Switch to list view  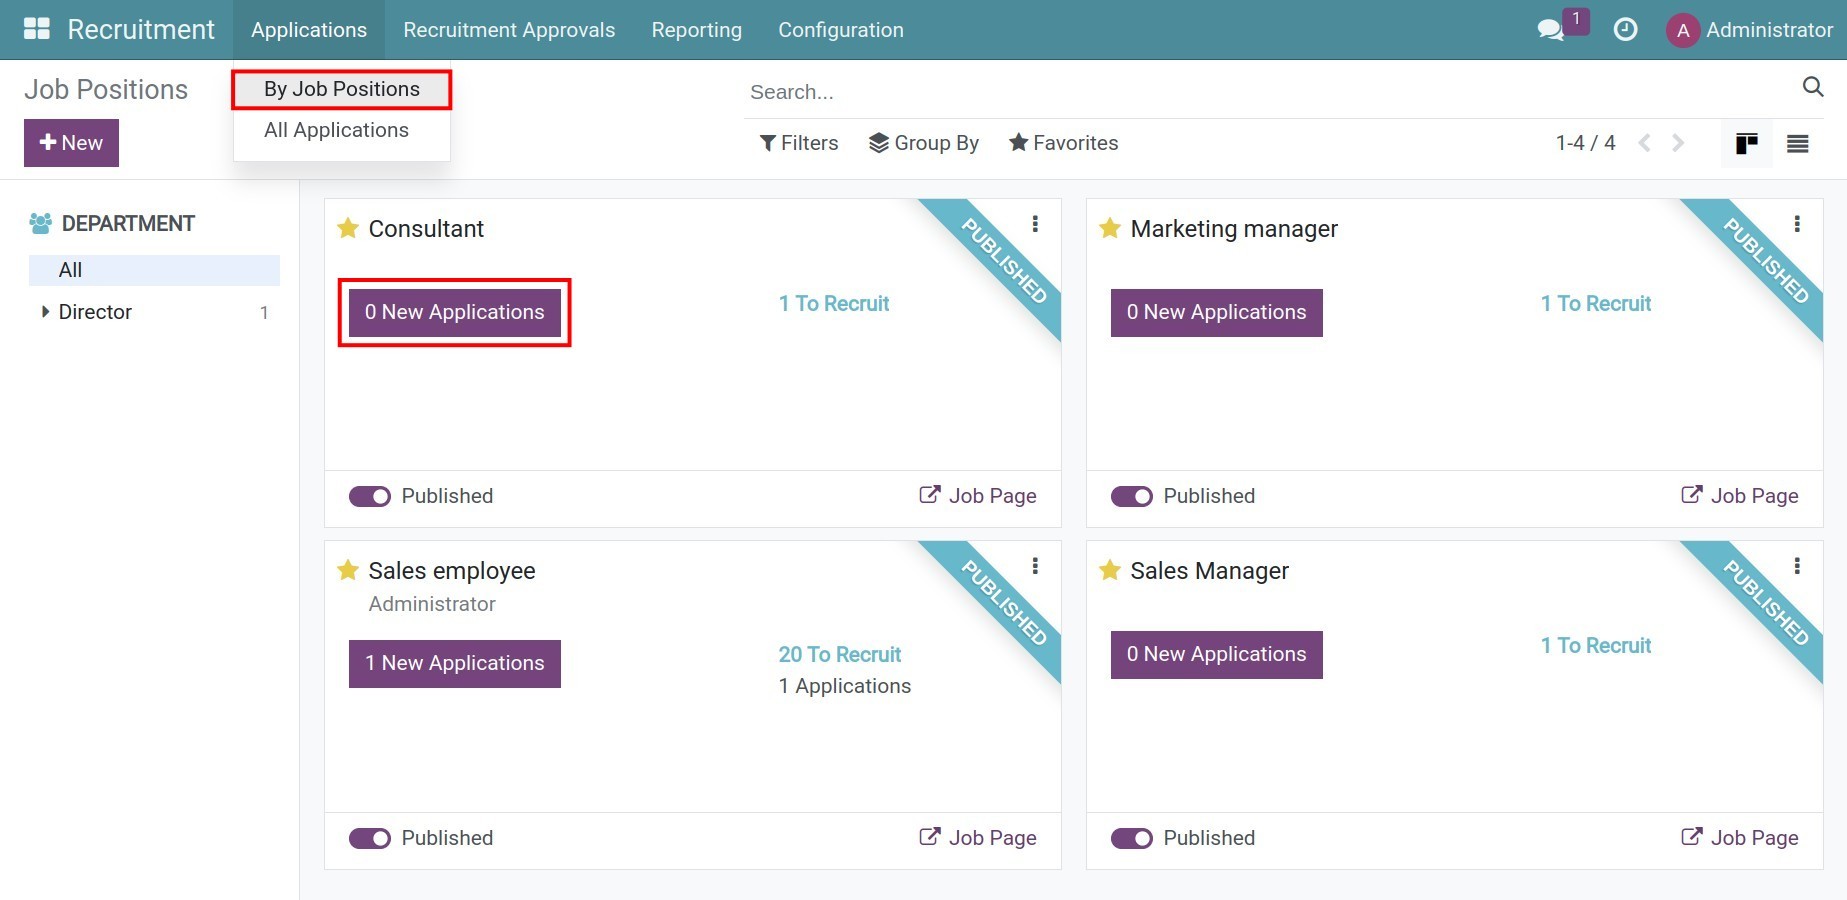click(1797, 144)
